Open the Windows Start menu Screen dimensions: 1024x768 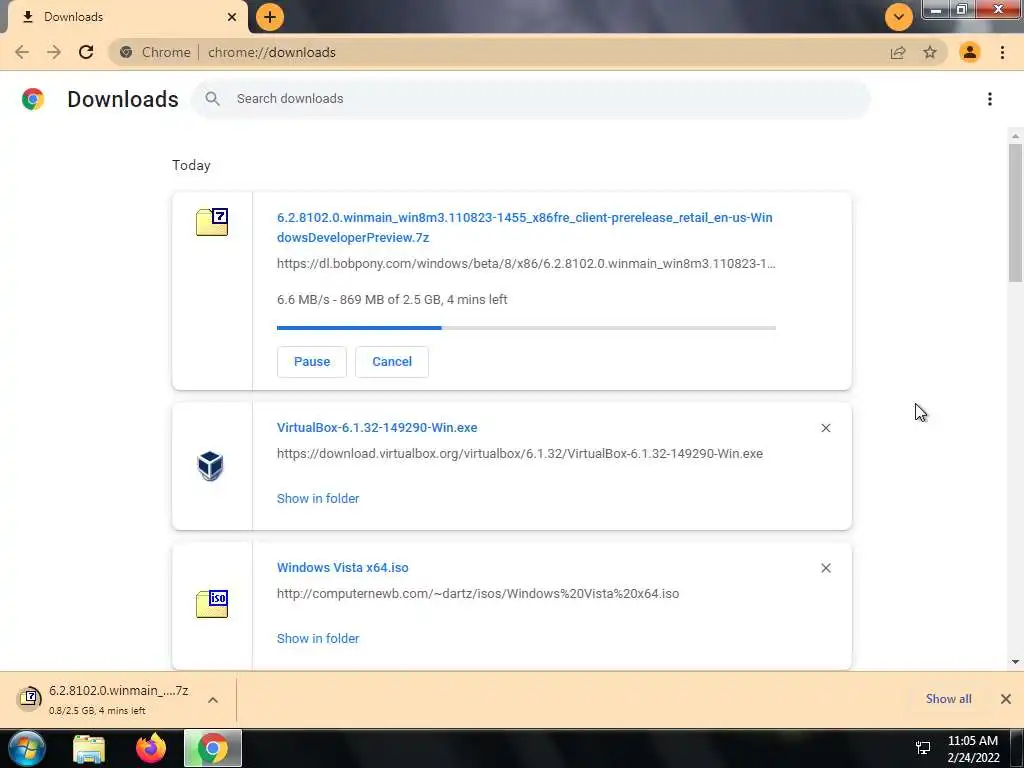26,748
